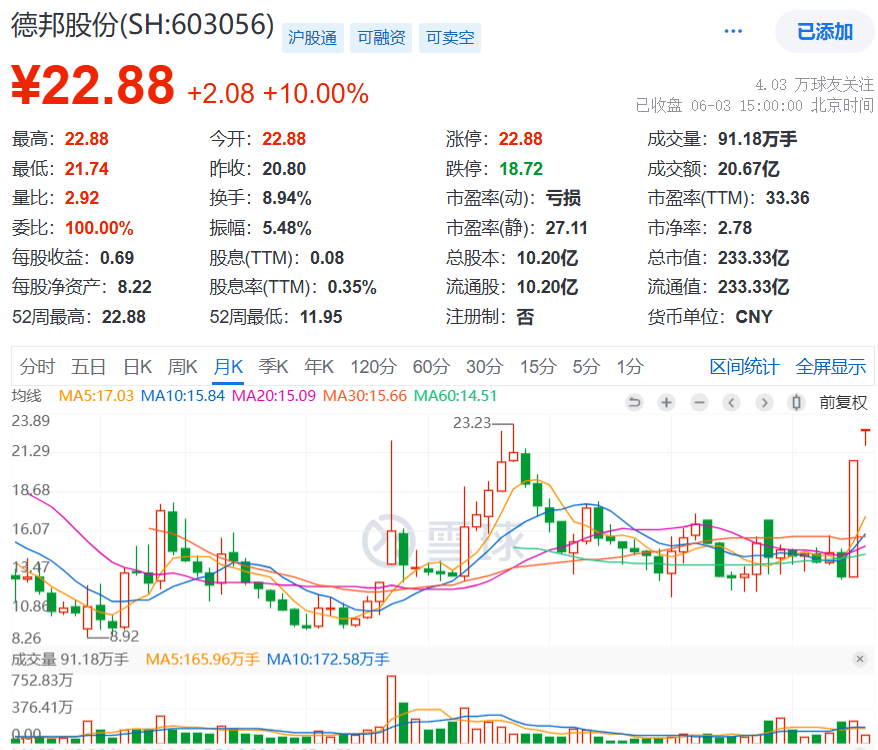Image resolution: width=878 pixels, height=750 pixels.
Task: Click the 成交量 91.18万手 volume label
Action: (70, 659)
